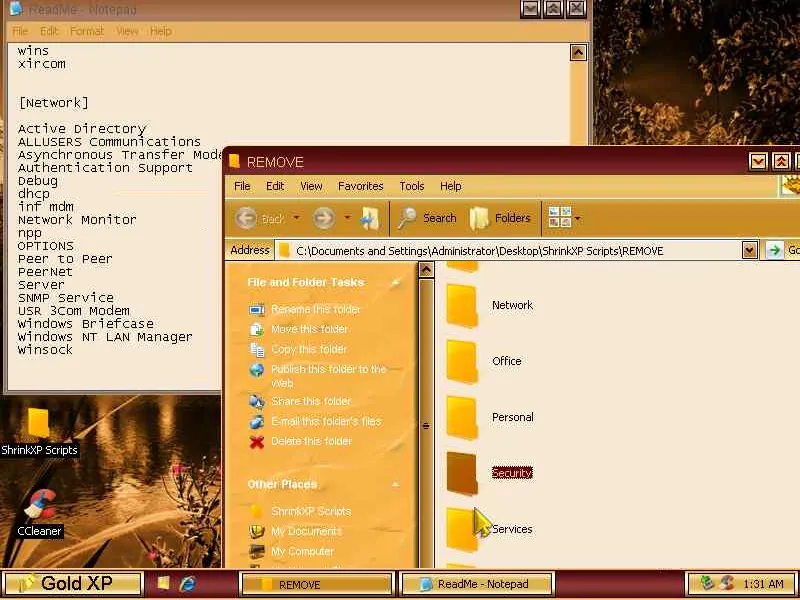Open the File menu in REMOVE window
Viewport: 800px width, 600px height.
pos(242,186)
